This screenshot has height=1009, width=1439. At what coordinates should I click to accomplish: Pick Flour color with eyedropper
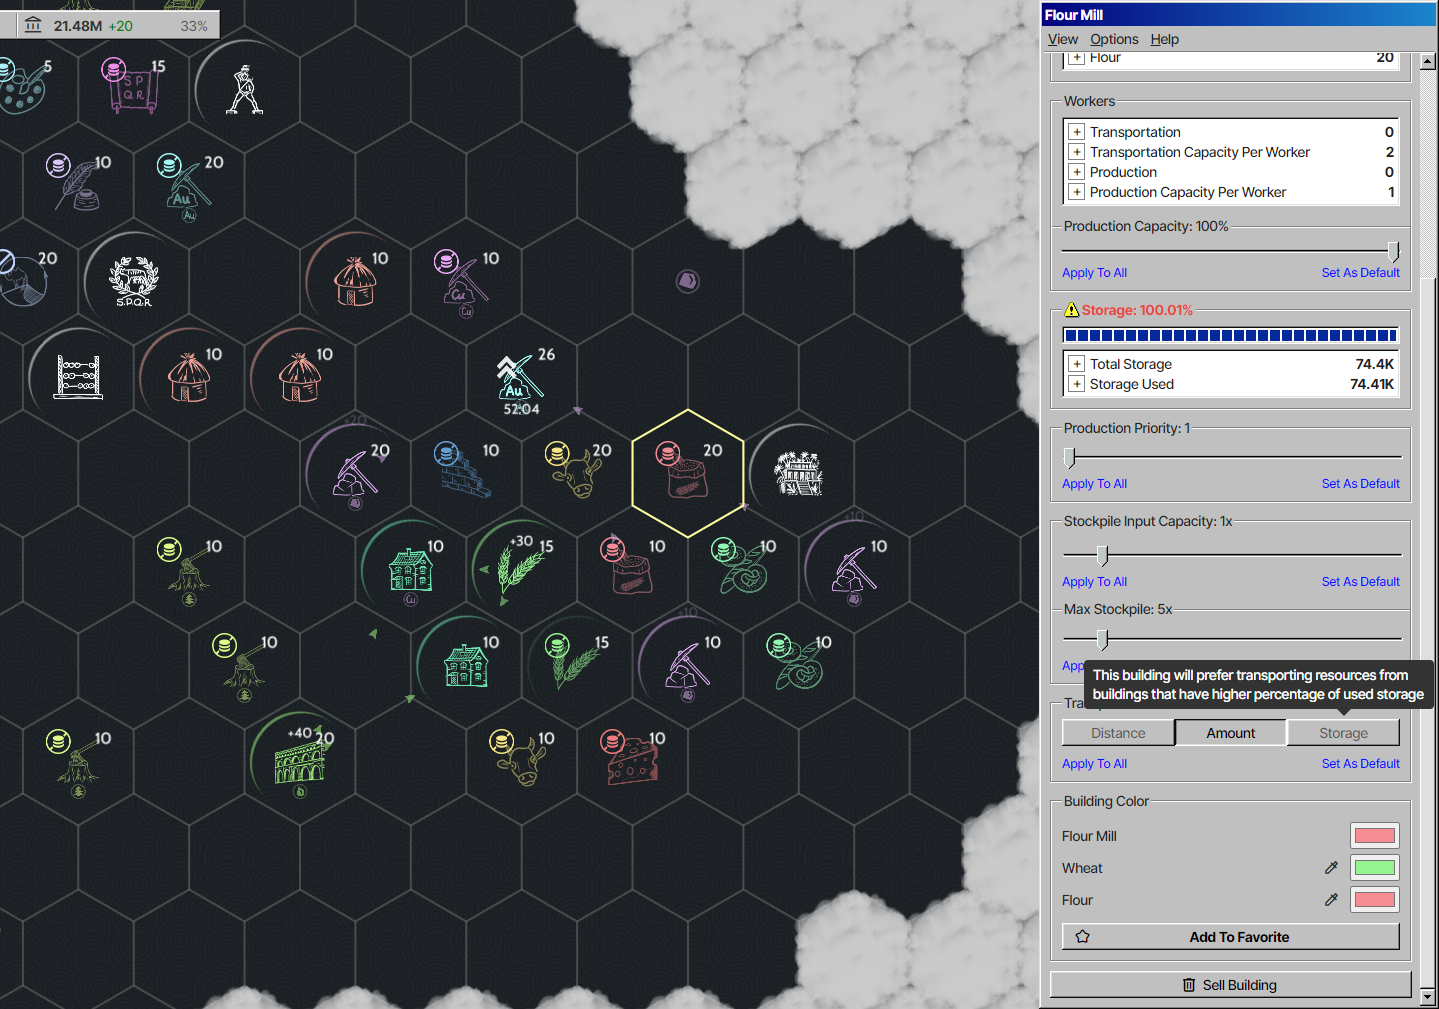tap(1331, 900)
